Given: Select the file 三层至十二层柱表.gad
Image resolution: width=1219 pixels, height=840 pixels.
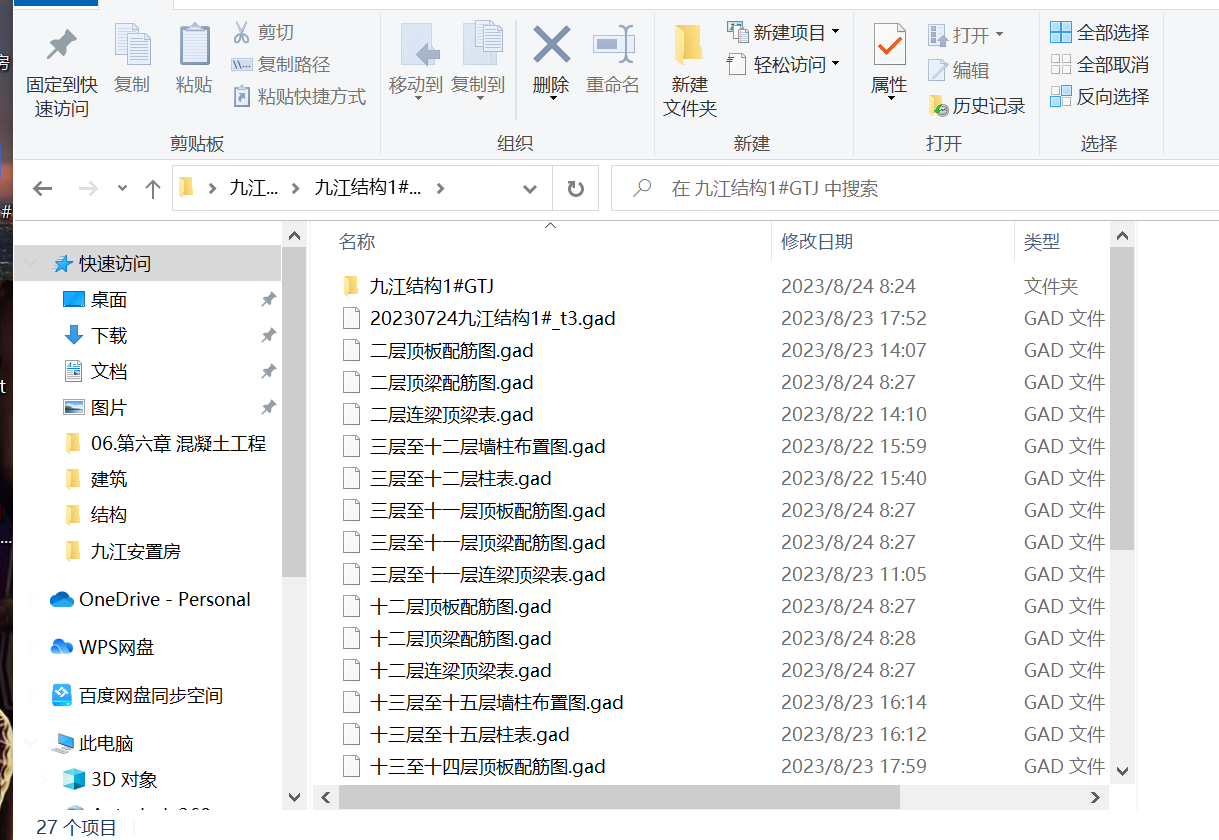Looking at the screenshot, I should click(722, 478).
